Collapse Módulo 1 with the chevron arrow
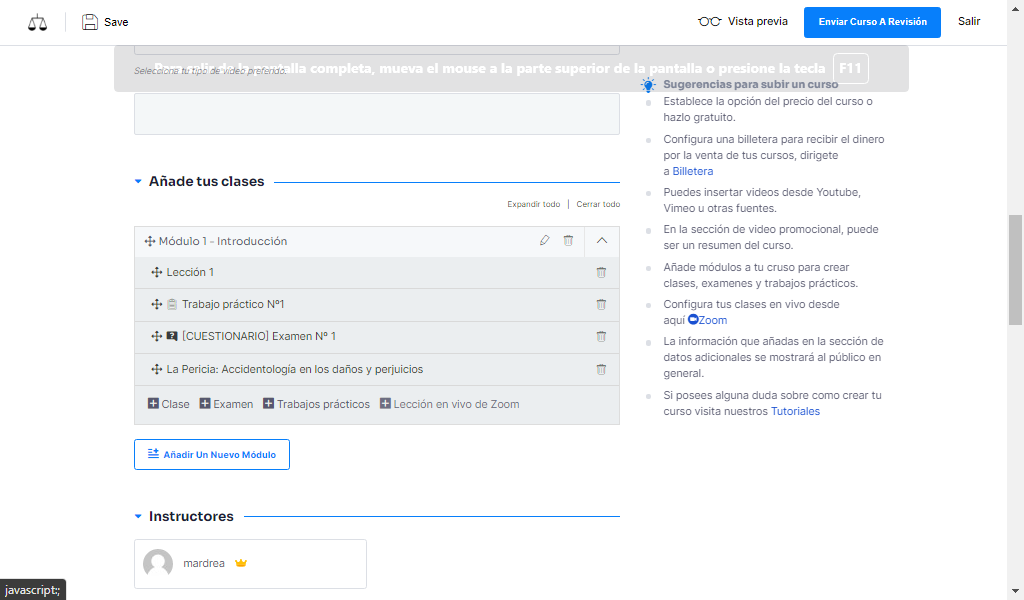1024x600 pixels. (602, 241)
